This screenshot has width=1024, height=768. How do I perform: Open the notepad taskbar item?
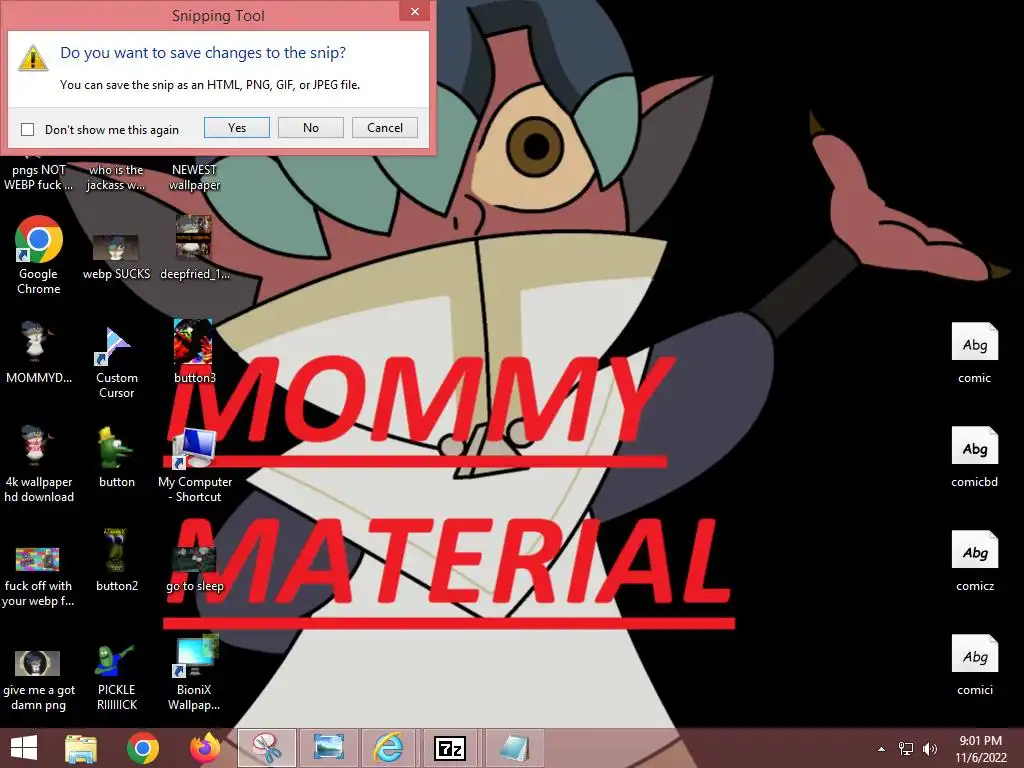[x=514, y=748]
